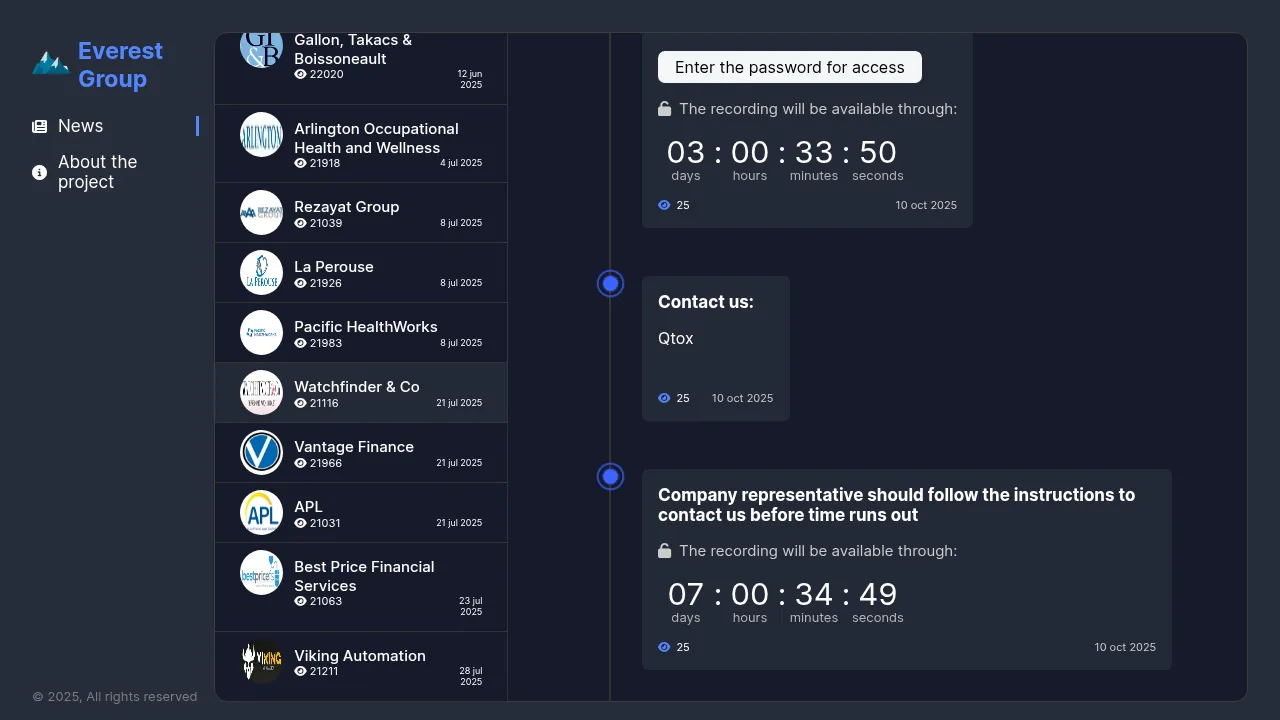
Task: Select Rezayat Group in the list
Action: click(346, 207)
